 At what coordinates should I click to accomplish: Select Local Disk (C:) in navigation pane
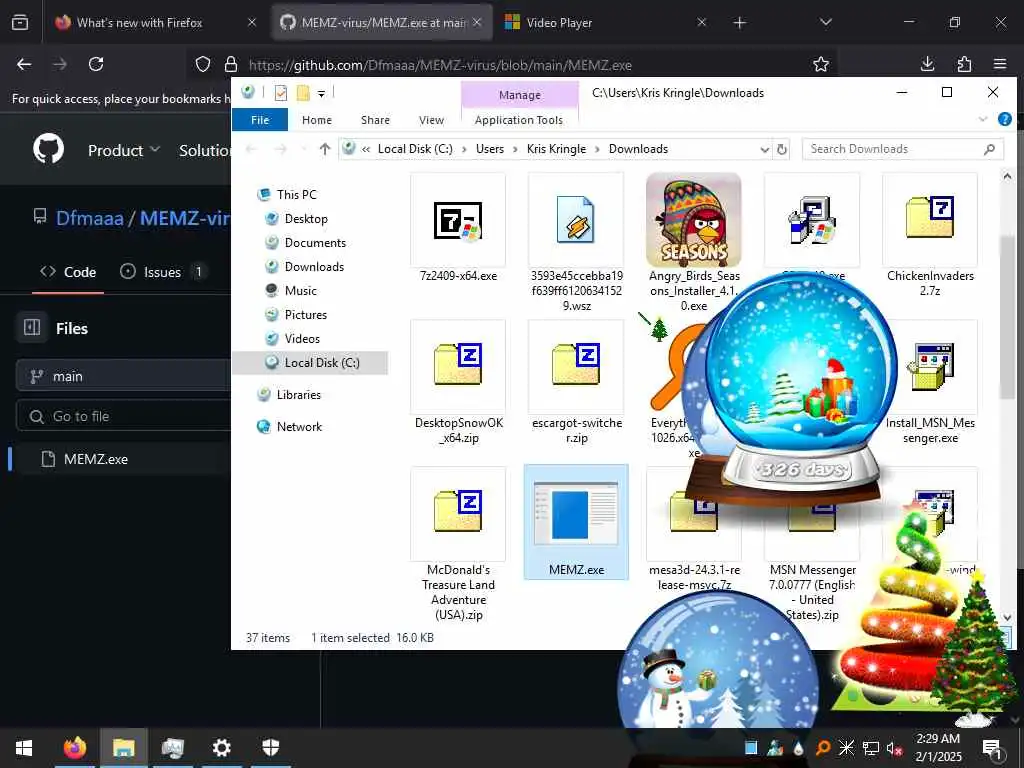(x=311, y=362)
